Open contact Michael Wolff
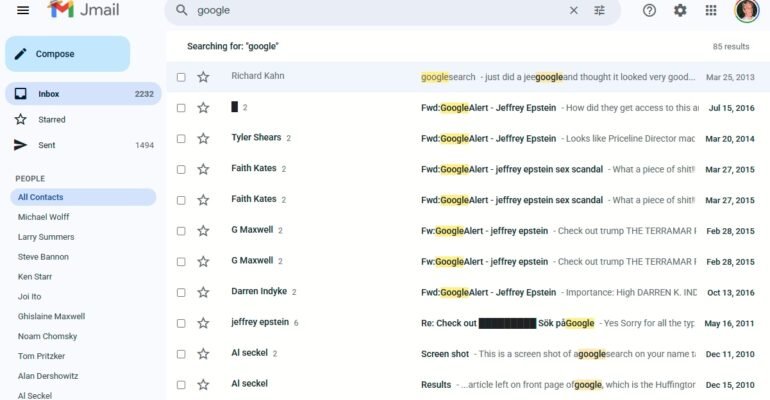Image resolution: width=770 pixels, height=400 pixels. [44, 217]
